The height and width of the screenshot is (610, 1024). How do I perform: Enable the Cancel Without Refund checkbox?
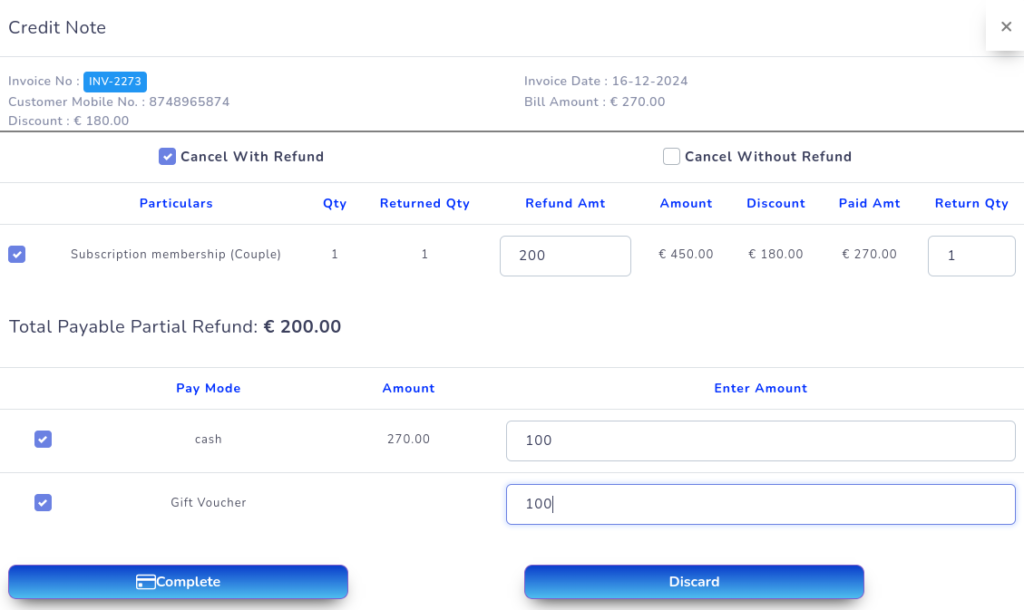[x=671, y=156]
